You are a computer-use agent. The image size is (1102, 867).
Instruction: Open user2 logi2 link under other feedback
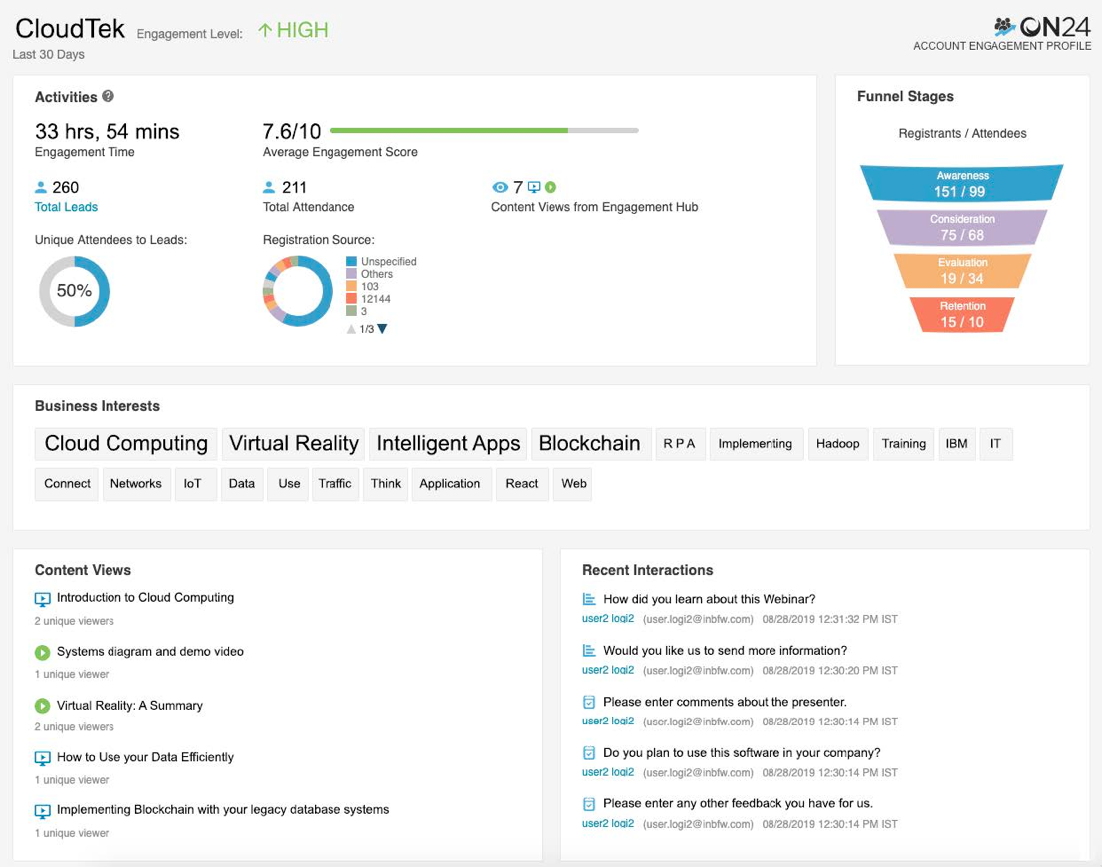click(x=608, y=823)
